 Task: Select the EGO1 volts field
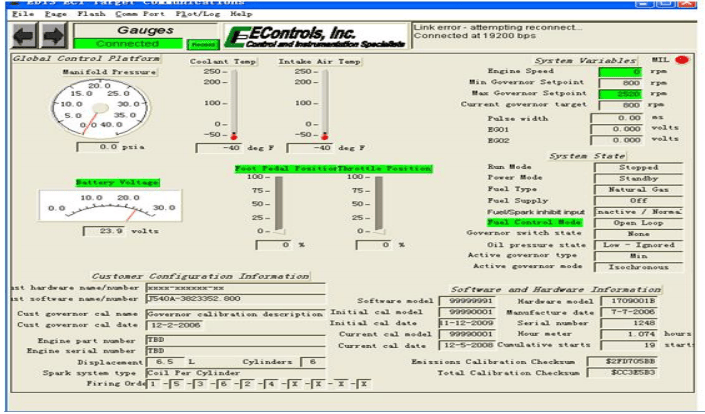(x=616, y=129)
